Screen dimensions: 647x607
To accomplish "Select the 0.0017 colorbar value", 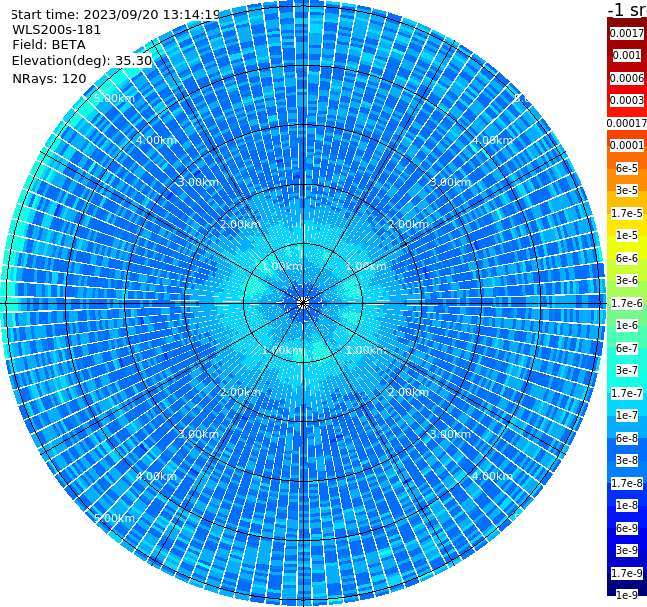I will (x=627, y=33).
